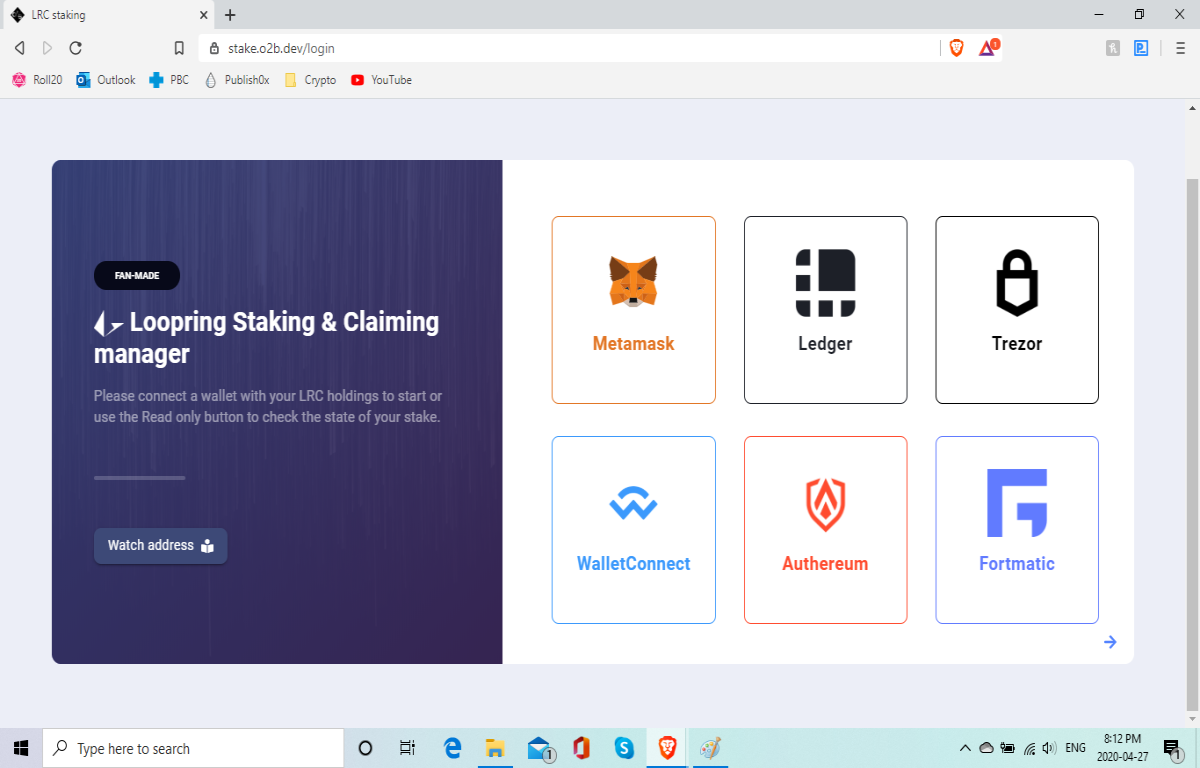Connect with the Metamask wallet card

[633, 310]
